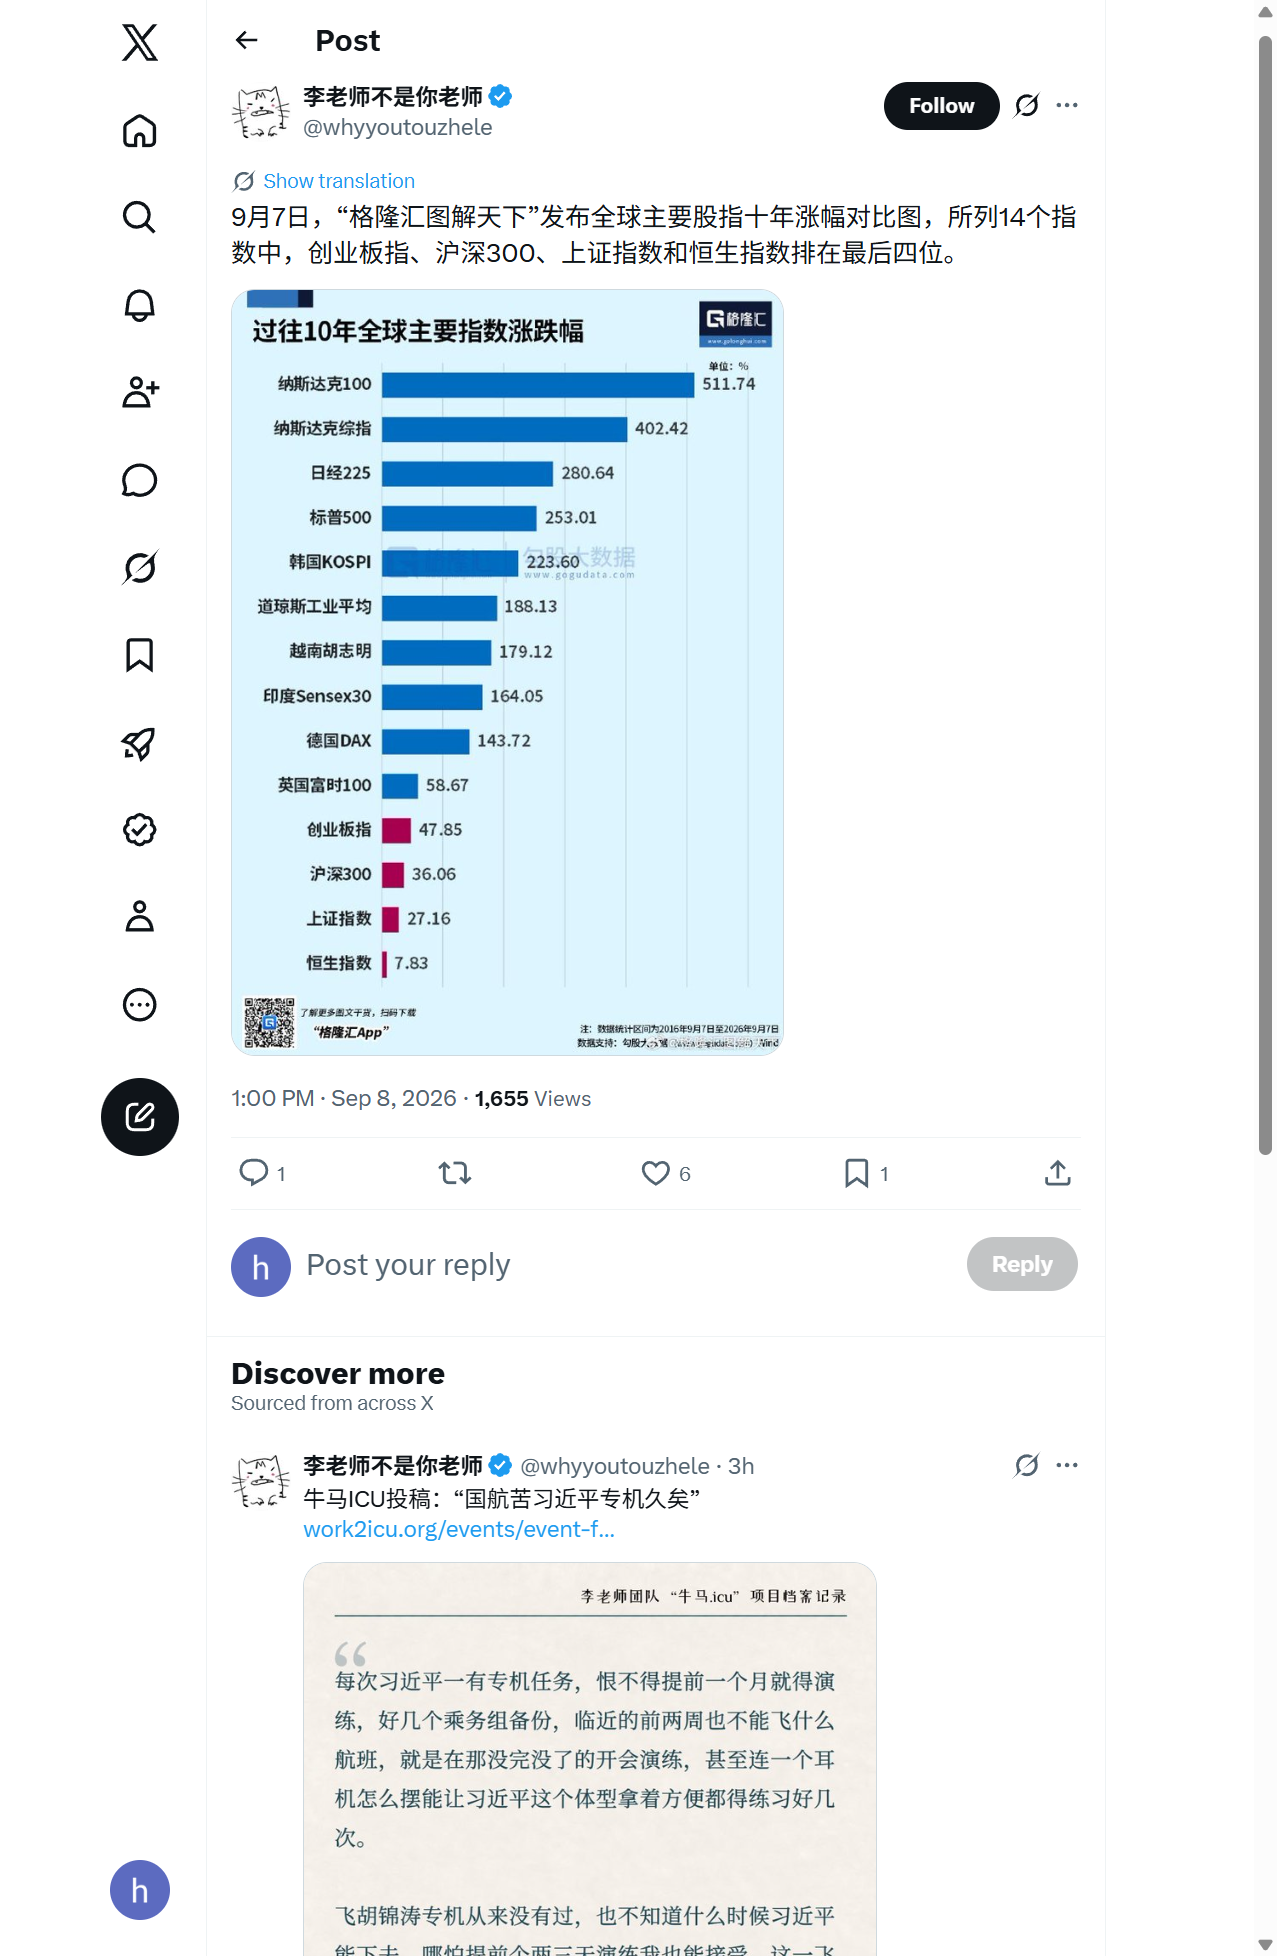Open Follow people sidebar item

[x=140, y=392]
